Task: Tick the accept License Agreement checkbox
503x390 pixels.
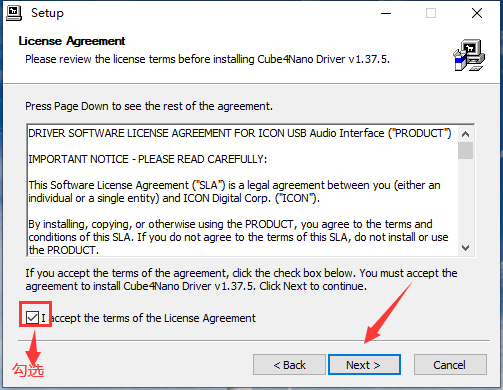Action: click(x=32, y=318)
